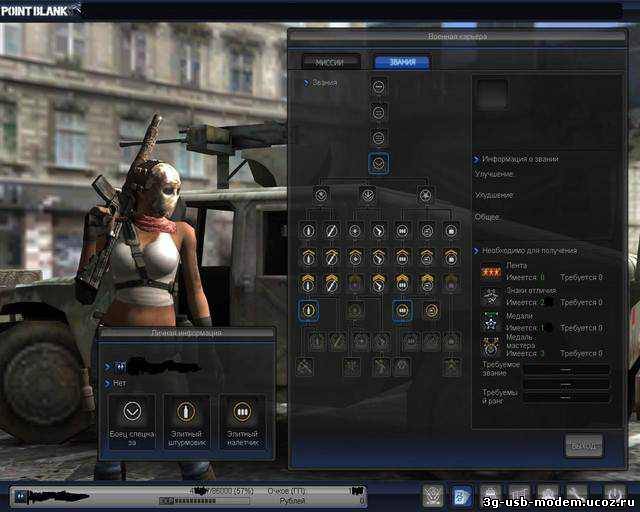The width and height of the screenshot is (640, 512).
Task: Open the highlighted blue cards button in bottom toolbar
Action: click(462, 495)
